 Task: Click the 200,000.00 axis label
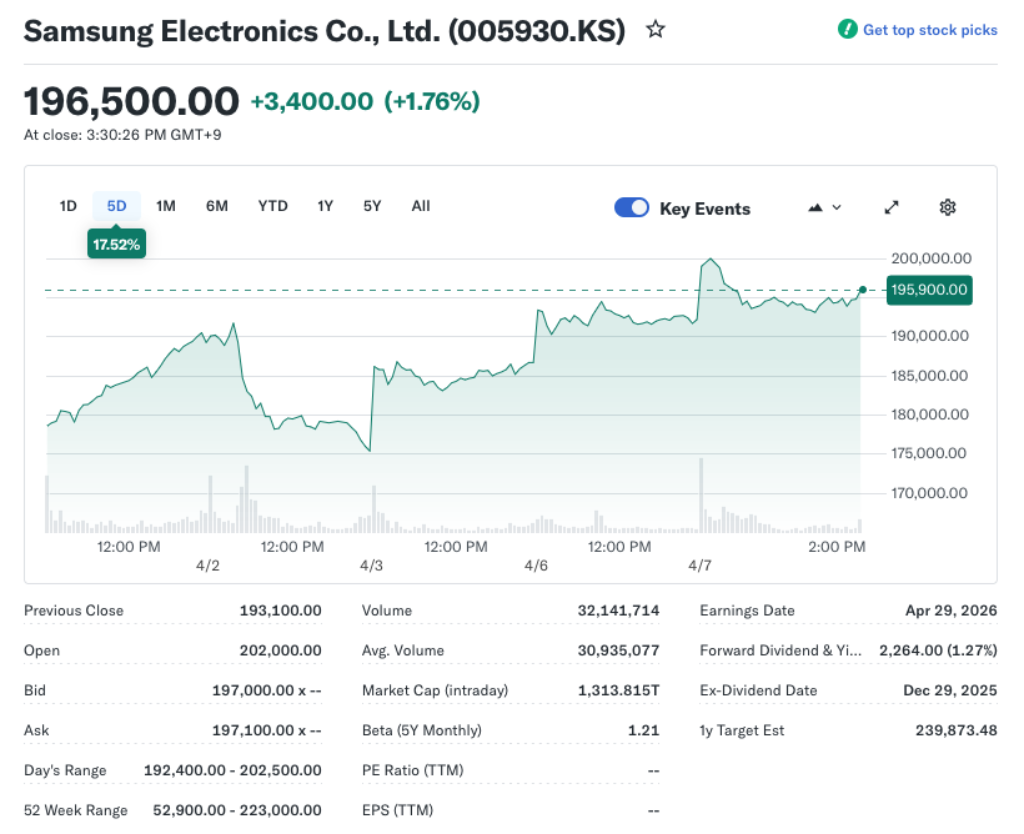(x=931, y=259)
